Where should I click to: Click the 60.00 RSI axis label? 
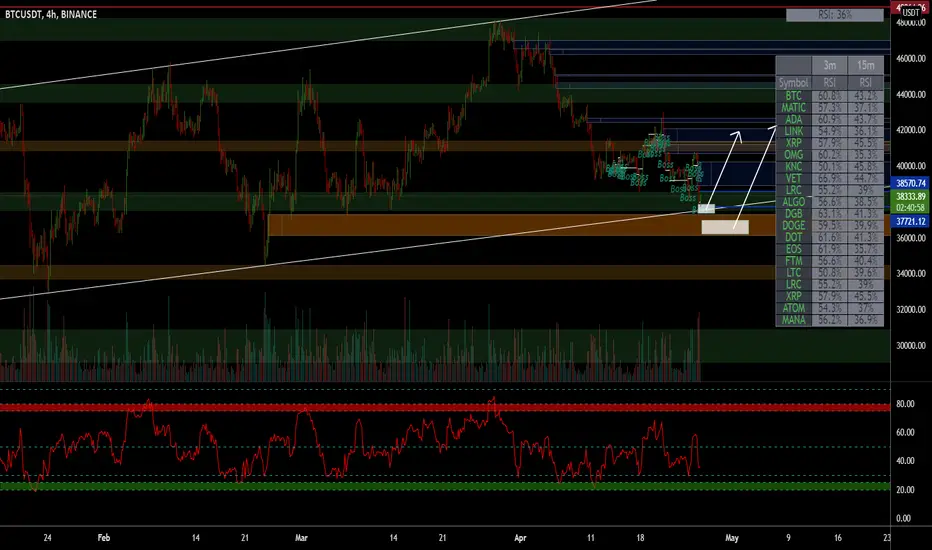(x=905, y=432)
